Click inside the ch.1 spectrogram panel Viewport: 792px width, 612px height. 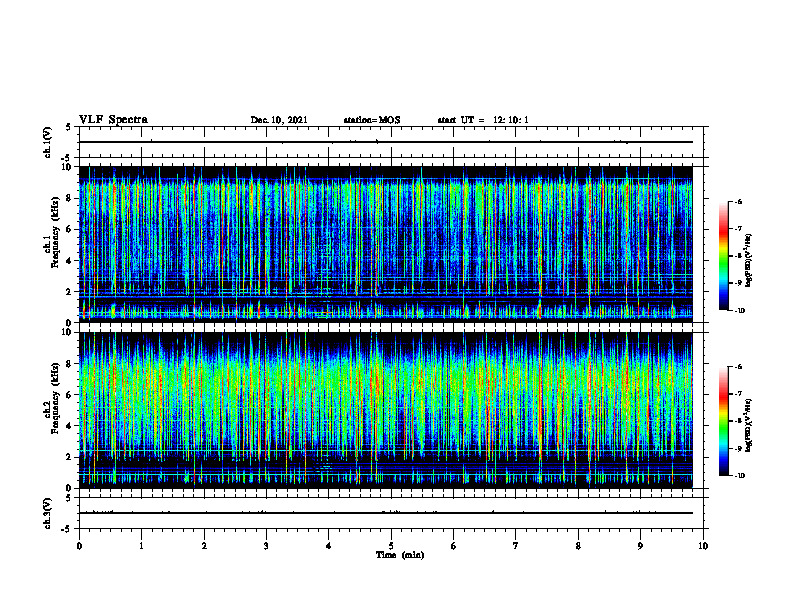(x=385, y=244)
